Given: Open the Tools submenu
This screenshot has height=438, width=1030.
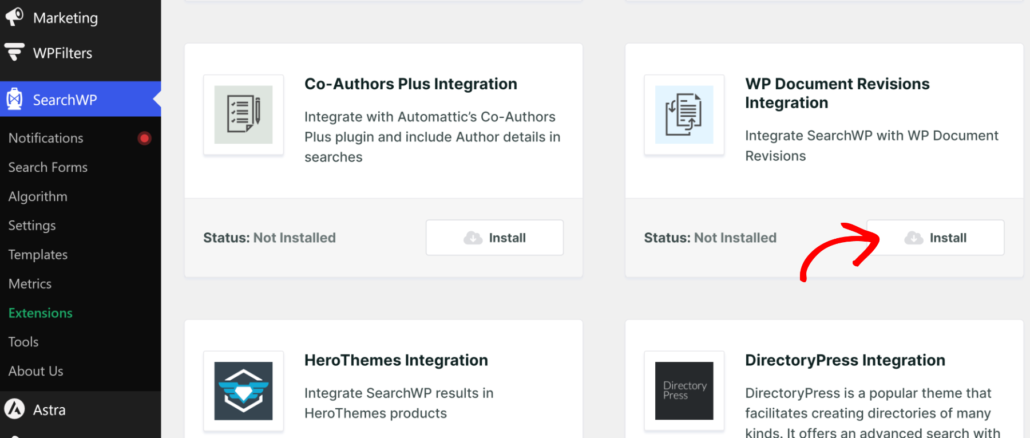Looking at the screenshot, I should coord(23,341).
